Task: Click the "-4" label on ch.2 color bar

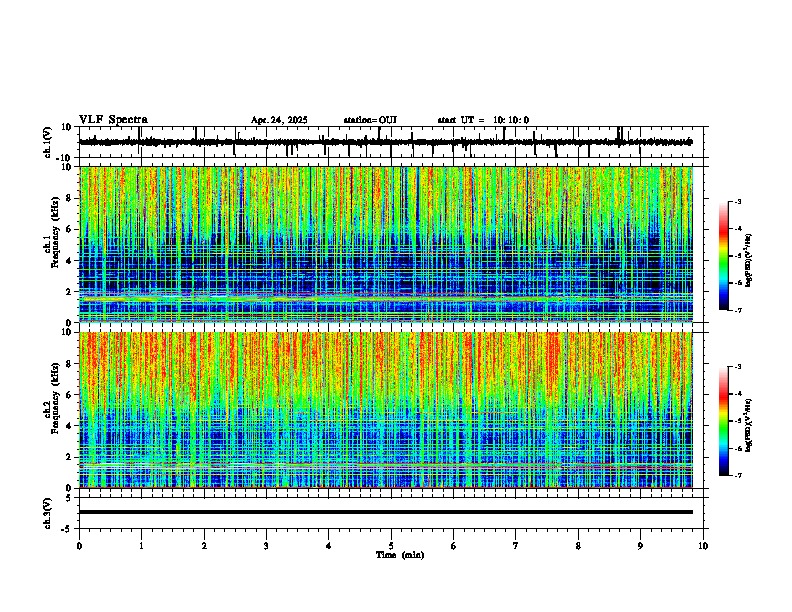Action: [737, 394]
